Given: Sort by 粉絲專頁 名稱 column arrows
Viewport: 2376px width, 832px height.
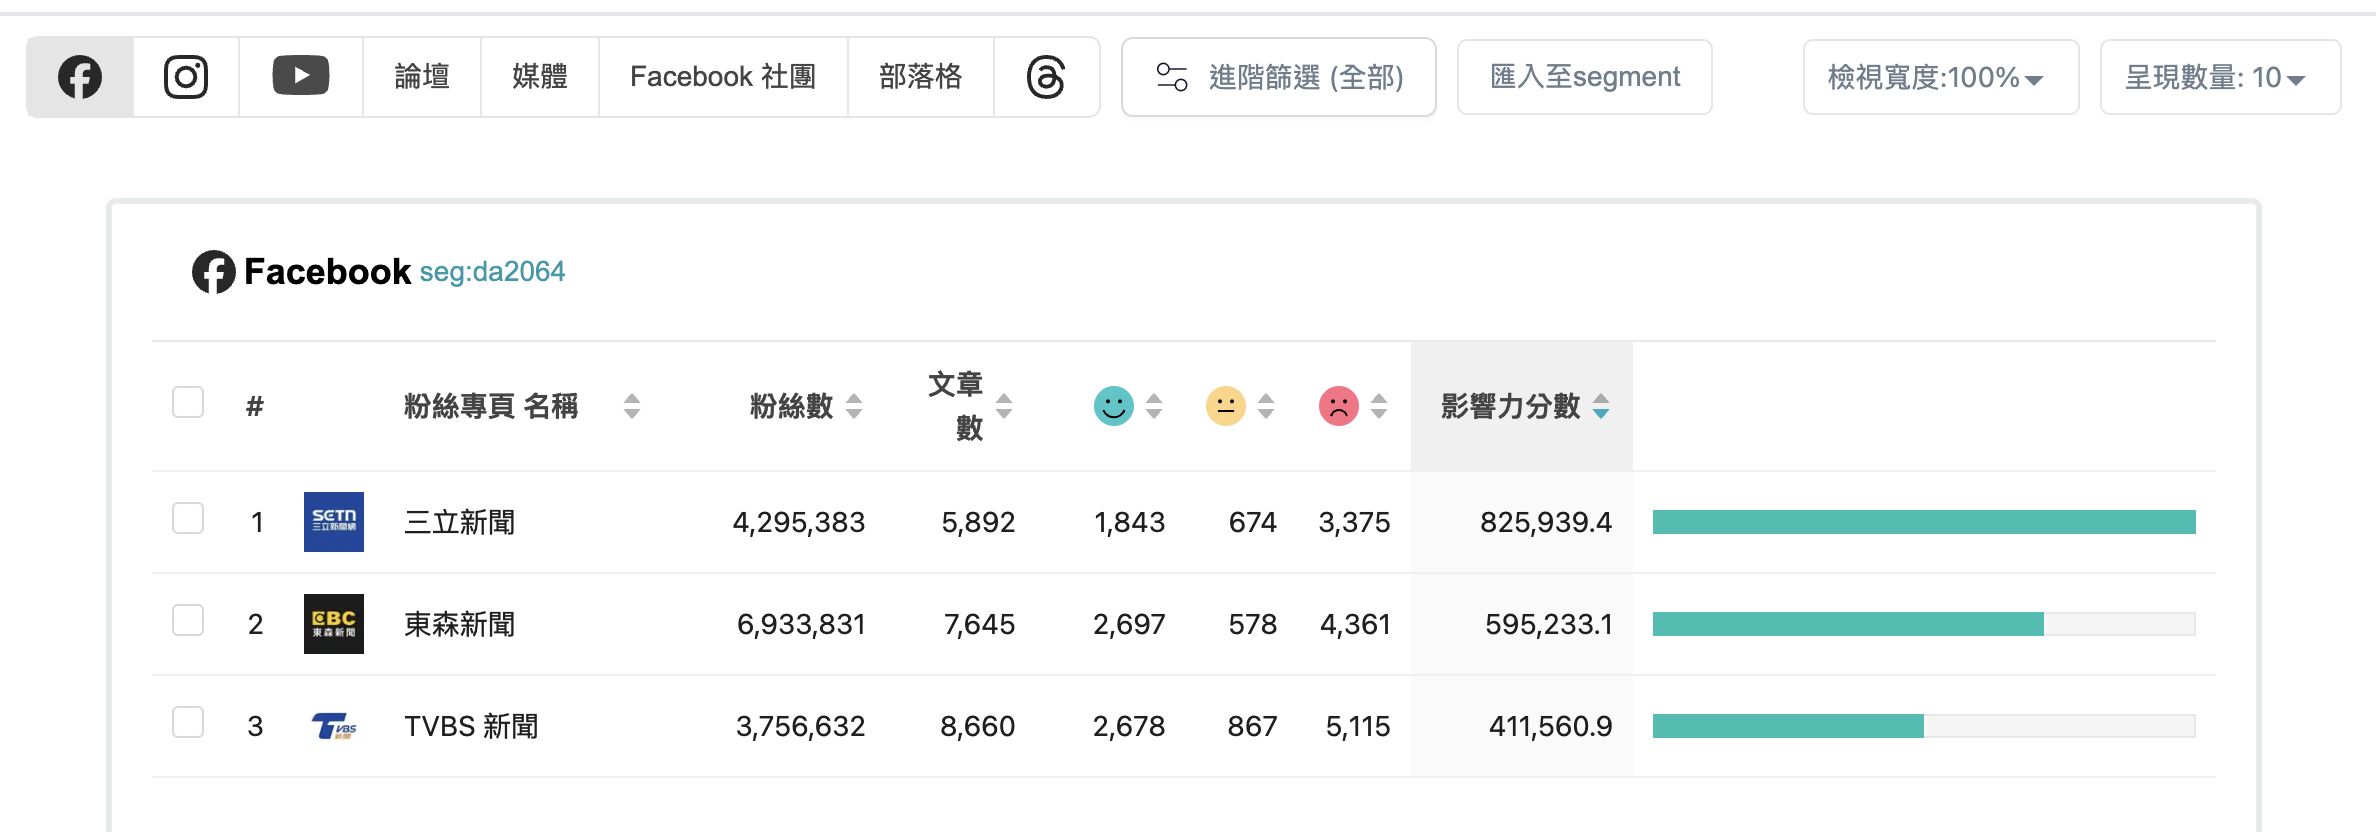Looking at the screenshot, I should 632,406.
